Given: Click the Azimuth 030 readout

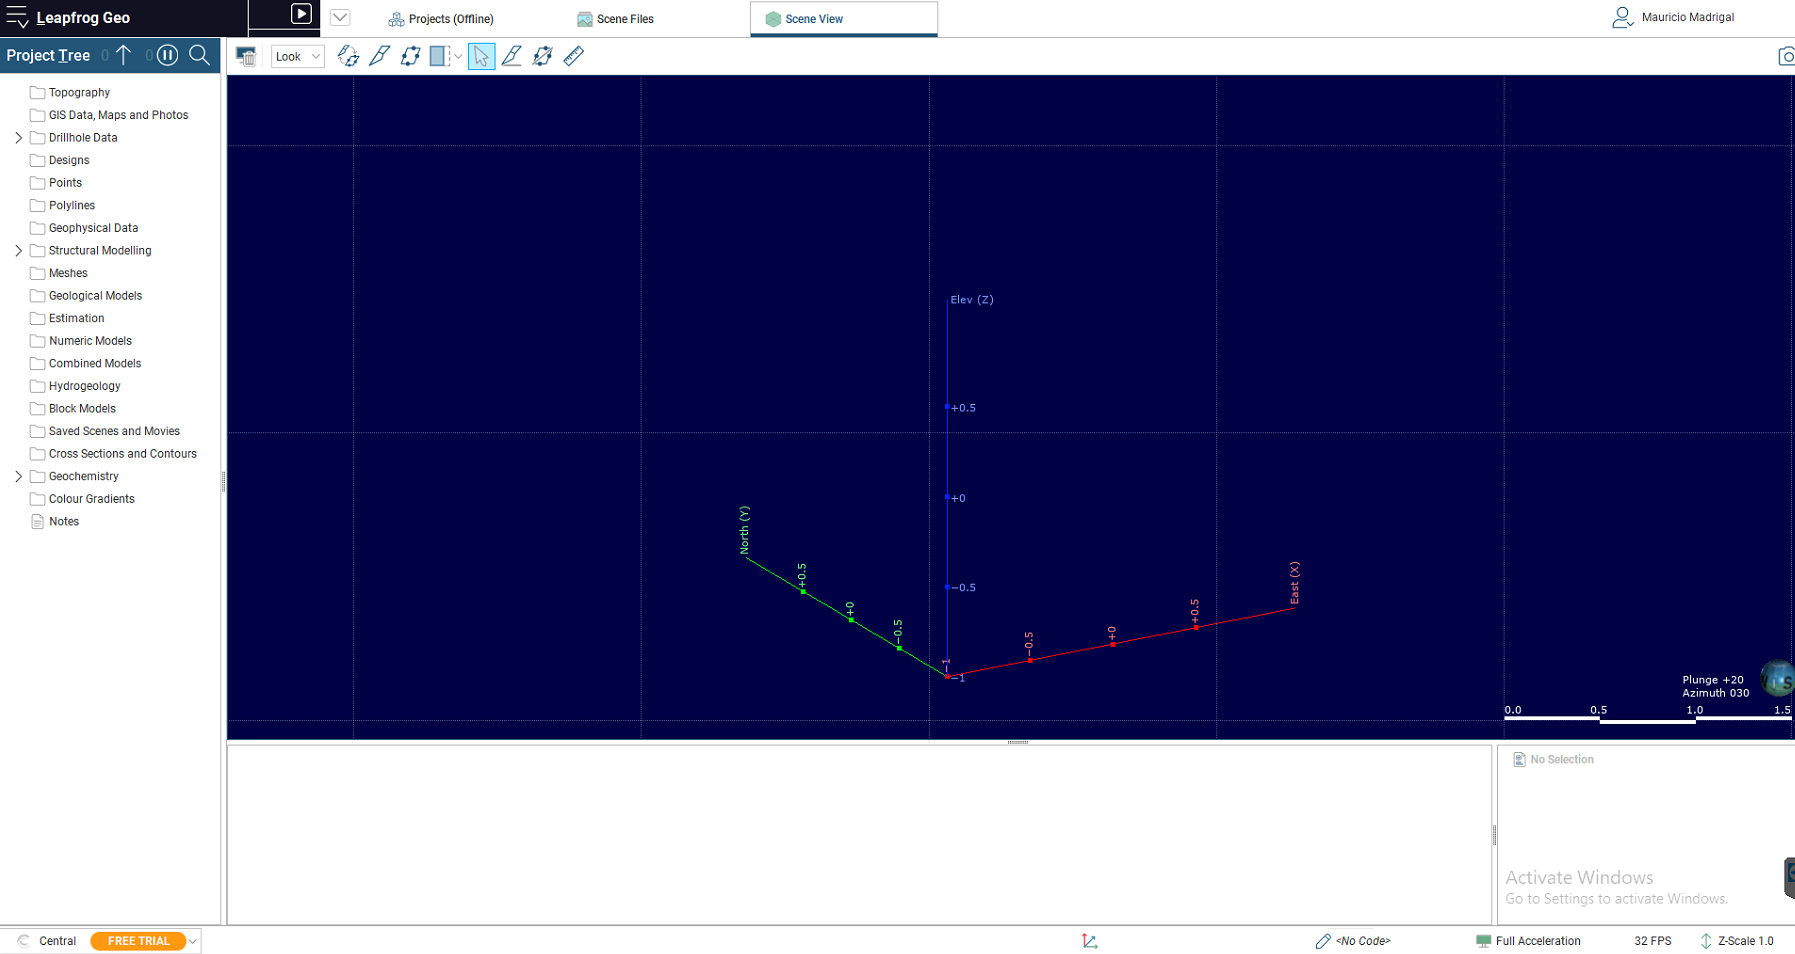Looking at the screenshot, I should click(1716, 693).
